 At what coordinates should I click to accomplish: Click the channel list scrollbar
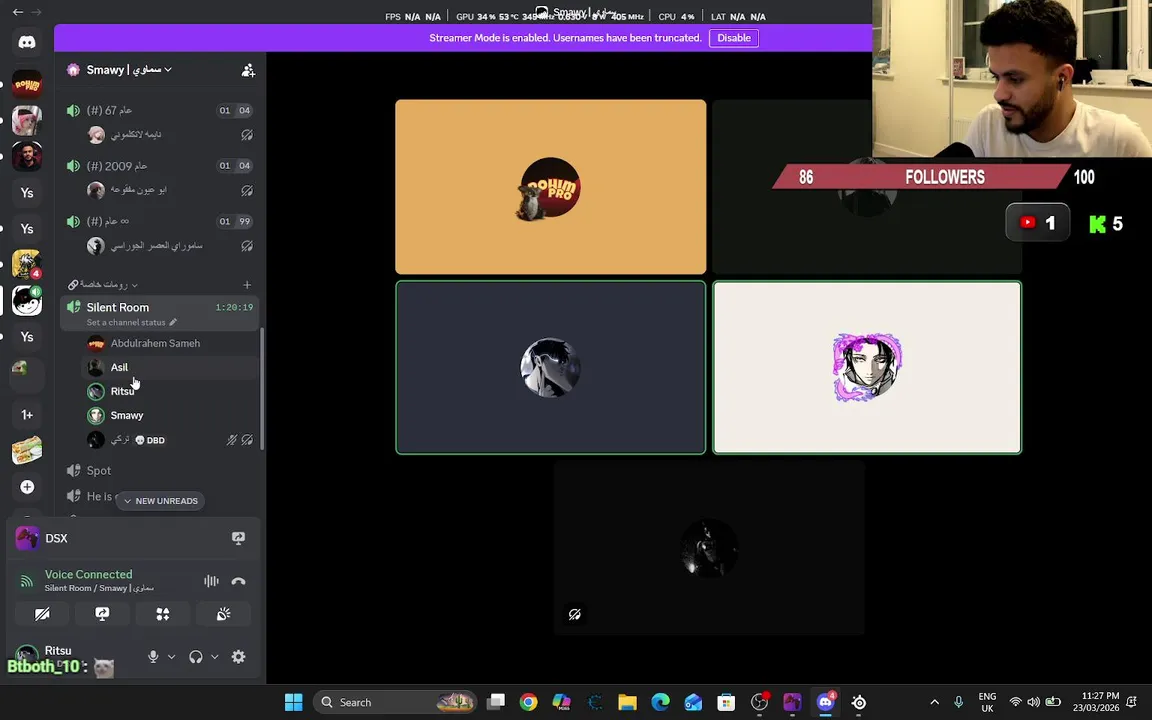point(262,388)
